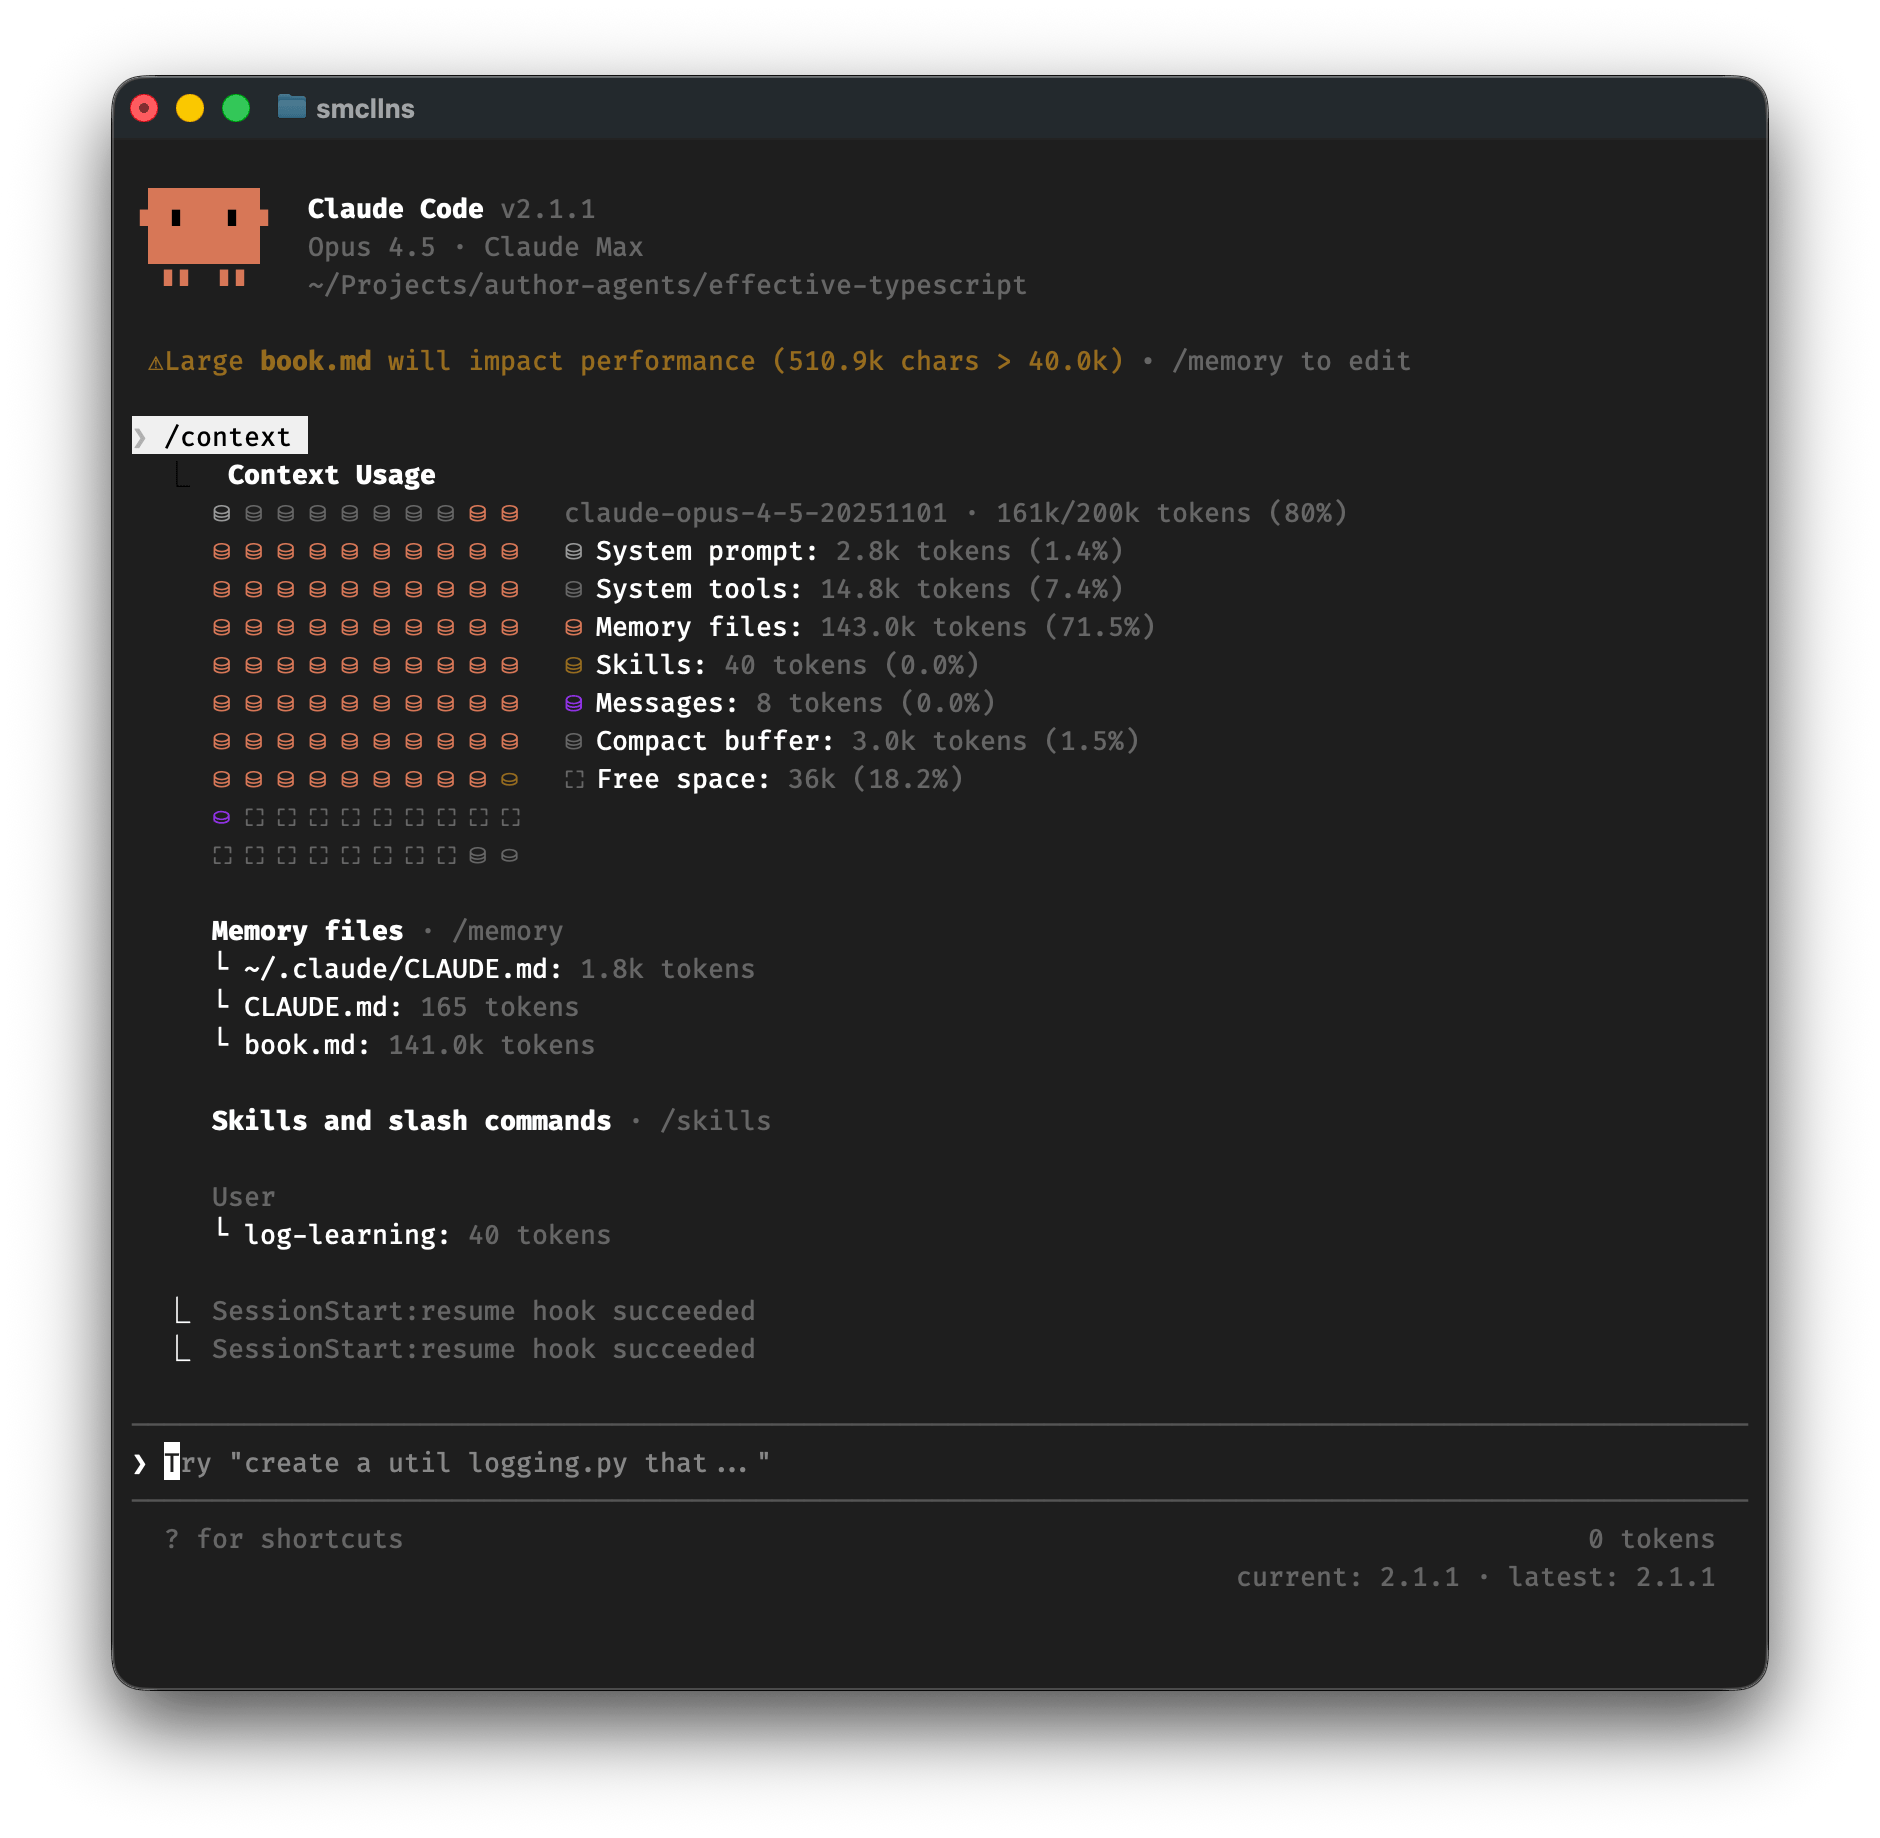
Task: Click the Compact buffer legend icon
Action: point(573,741)
